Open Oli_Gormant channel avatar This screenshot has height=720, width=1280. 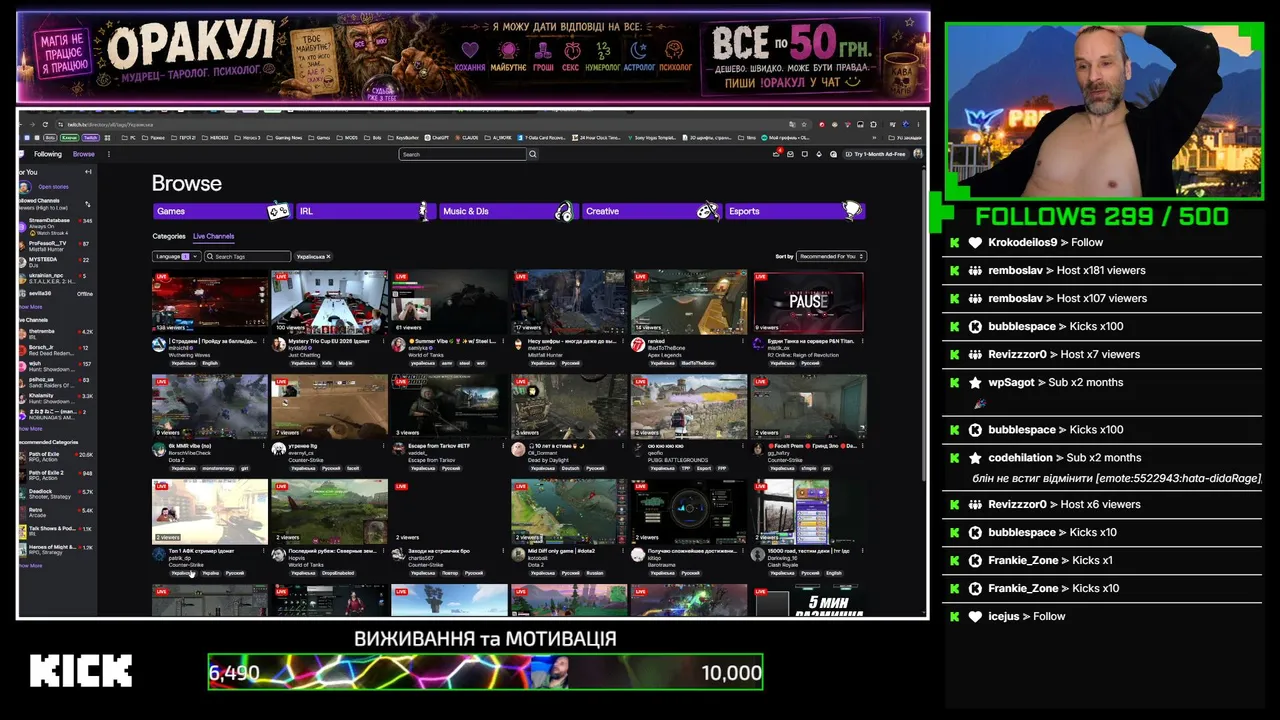tap(518, 450)
